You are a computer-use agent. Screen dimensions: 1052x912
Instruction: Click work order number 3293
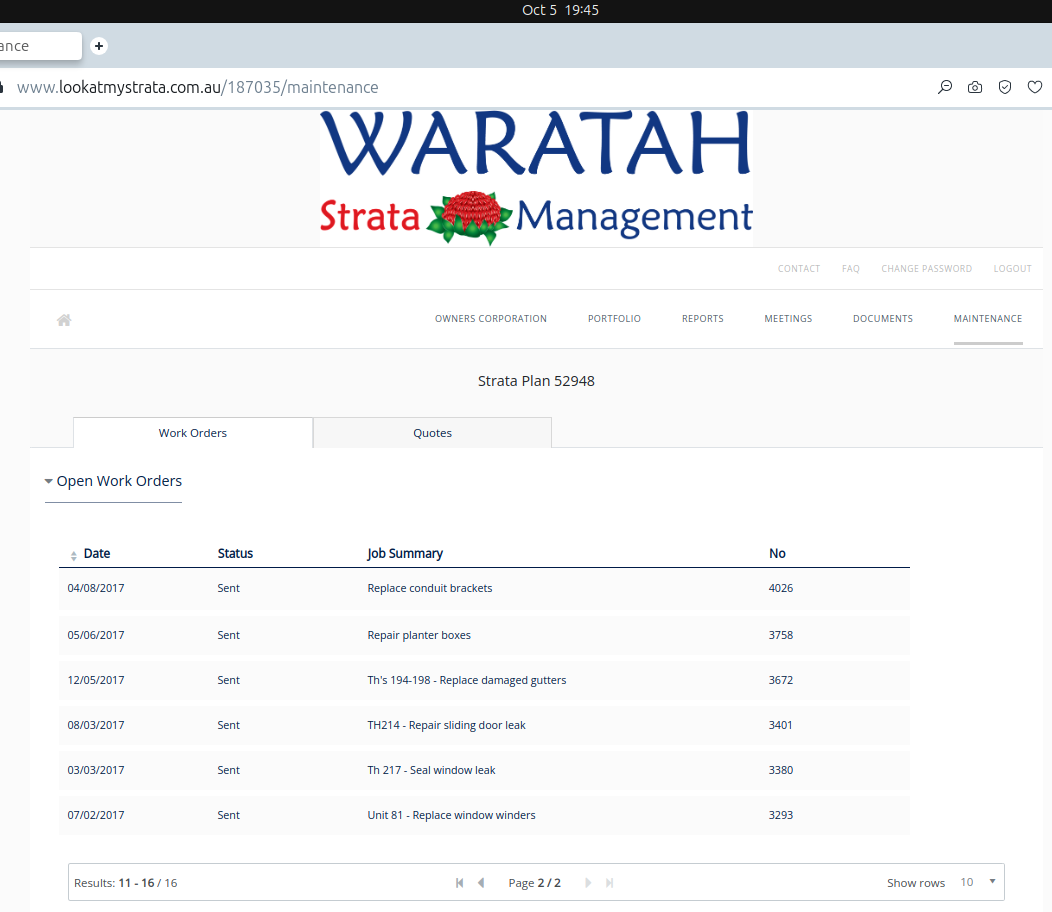[781, 815]
